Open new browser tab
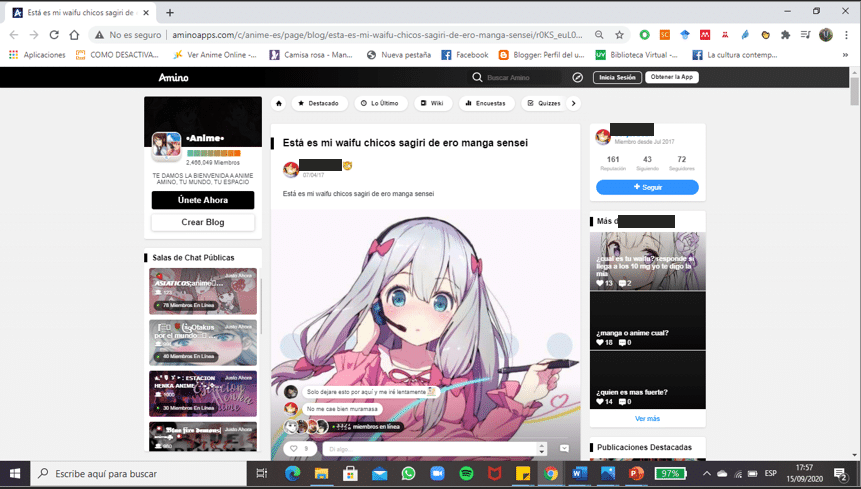 coord(170,12)
